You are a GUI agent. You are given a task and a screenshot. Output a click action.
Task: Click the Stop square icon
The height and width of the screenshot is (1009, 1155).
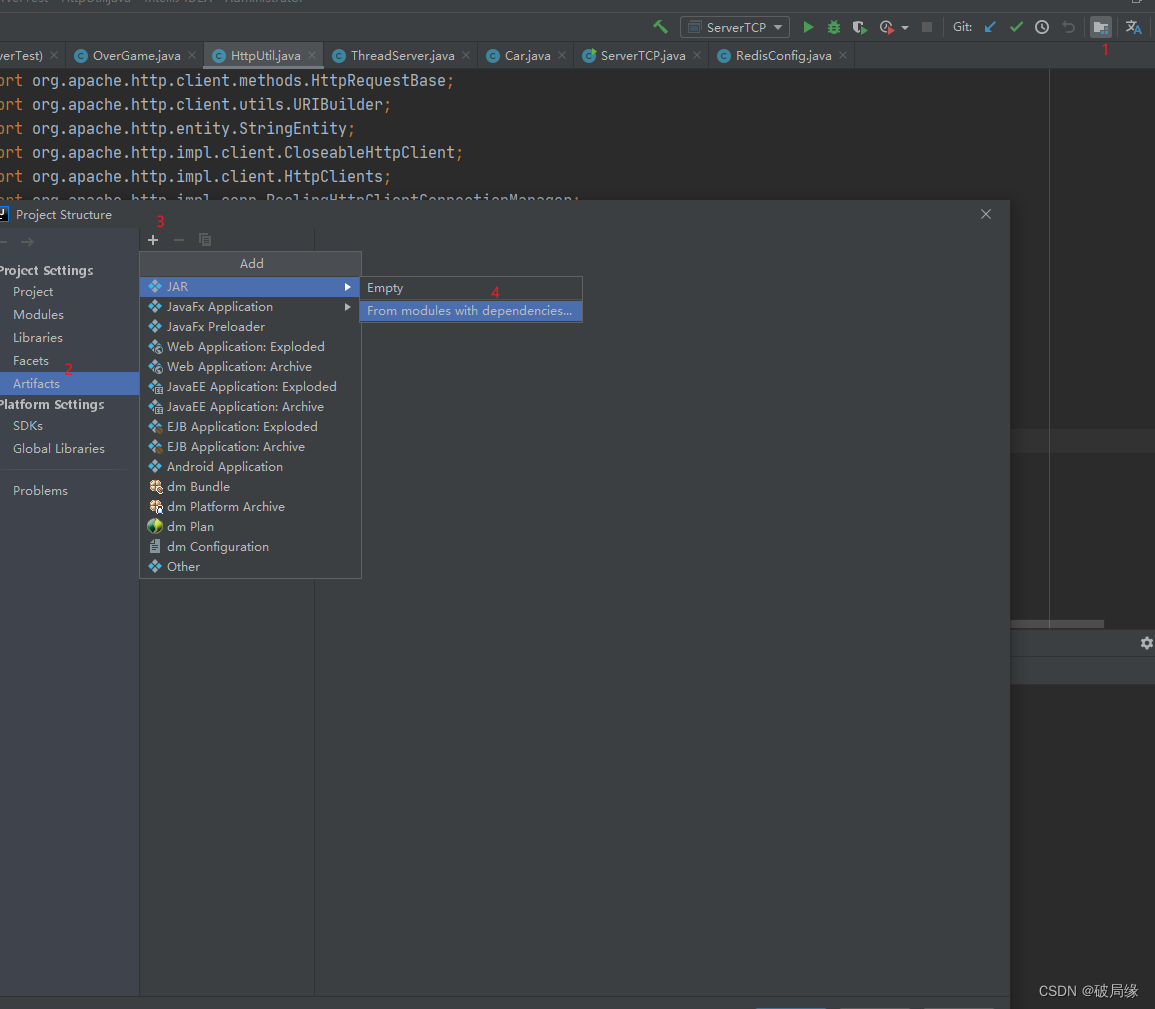[927, 27]
